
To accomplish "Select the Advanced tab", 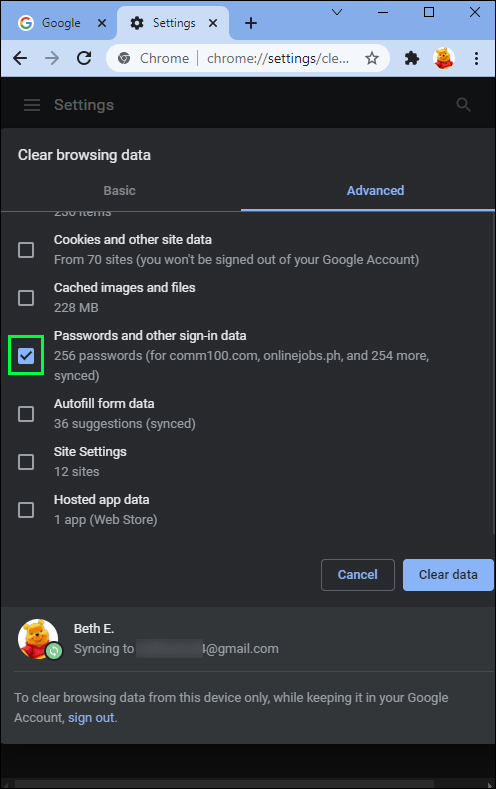I will click(x=375, y=191).
